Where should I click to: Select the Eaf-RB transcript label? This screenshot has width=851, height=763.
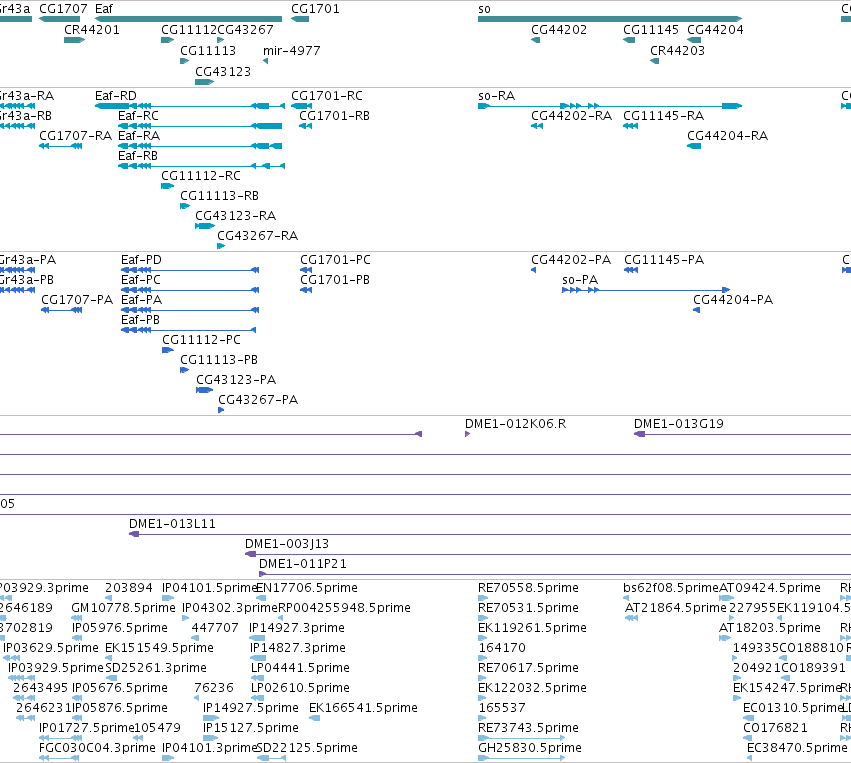tap(138, 156)
